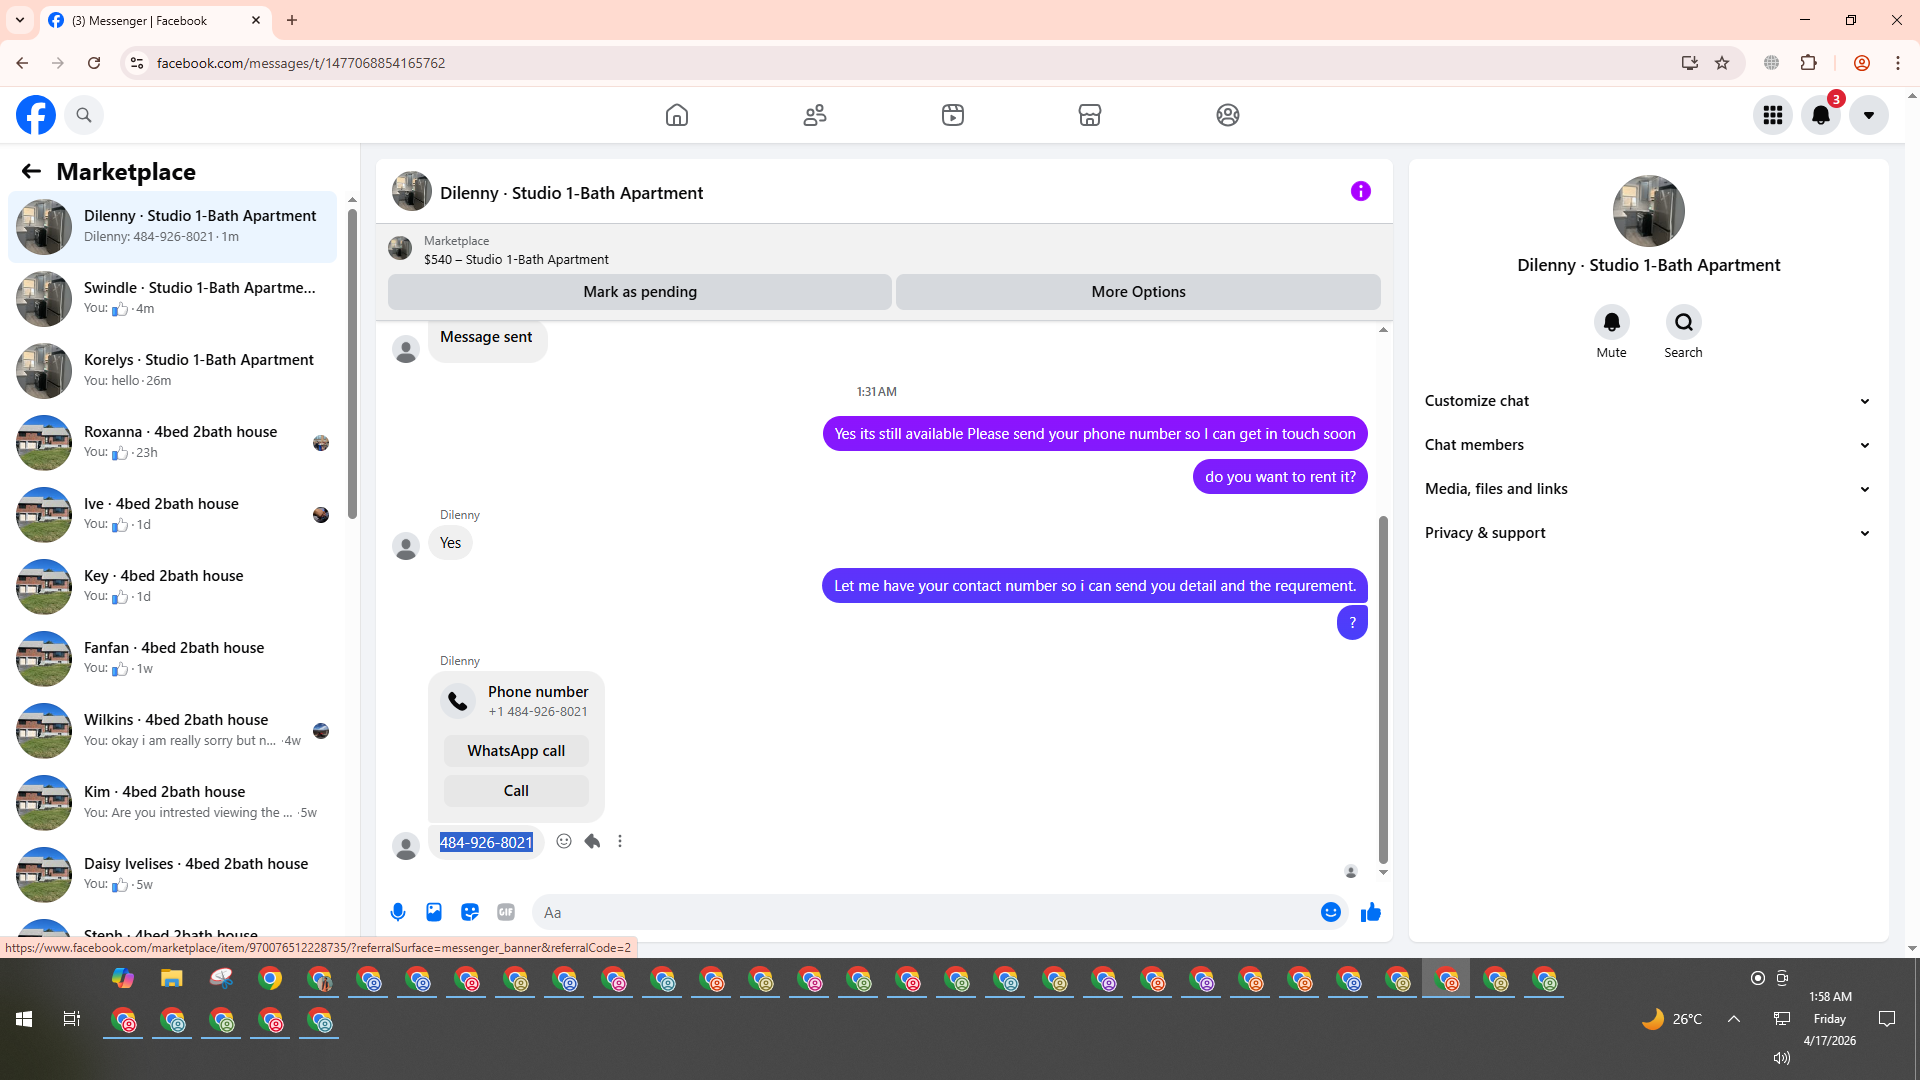The width and height of the screenshot is (1920, 1080).
Task: Open the Groups icon in top navigation
Action: (x=1228, y=115)
